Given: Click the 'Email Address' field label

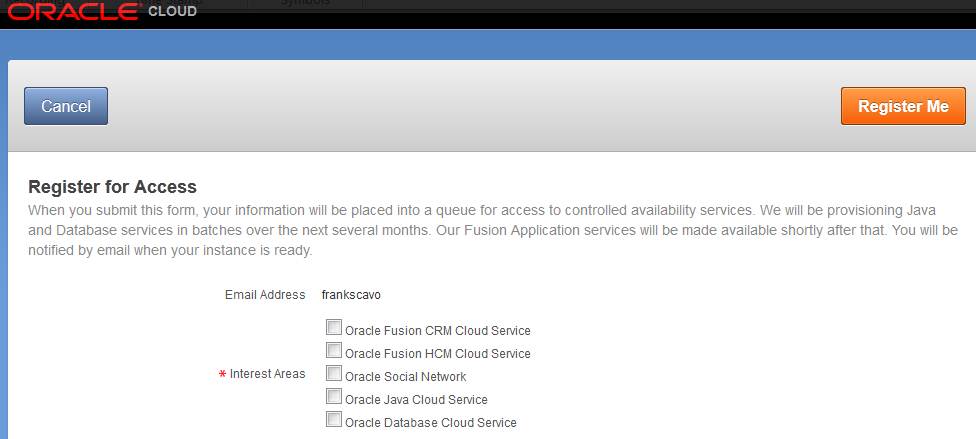Looking at the screenshot, I should (264, 295).
